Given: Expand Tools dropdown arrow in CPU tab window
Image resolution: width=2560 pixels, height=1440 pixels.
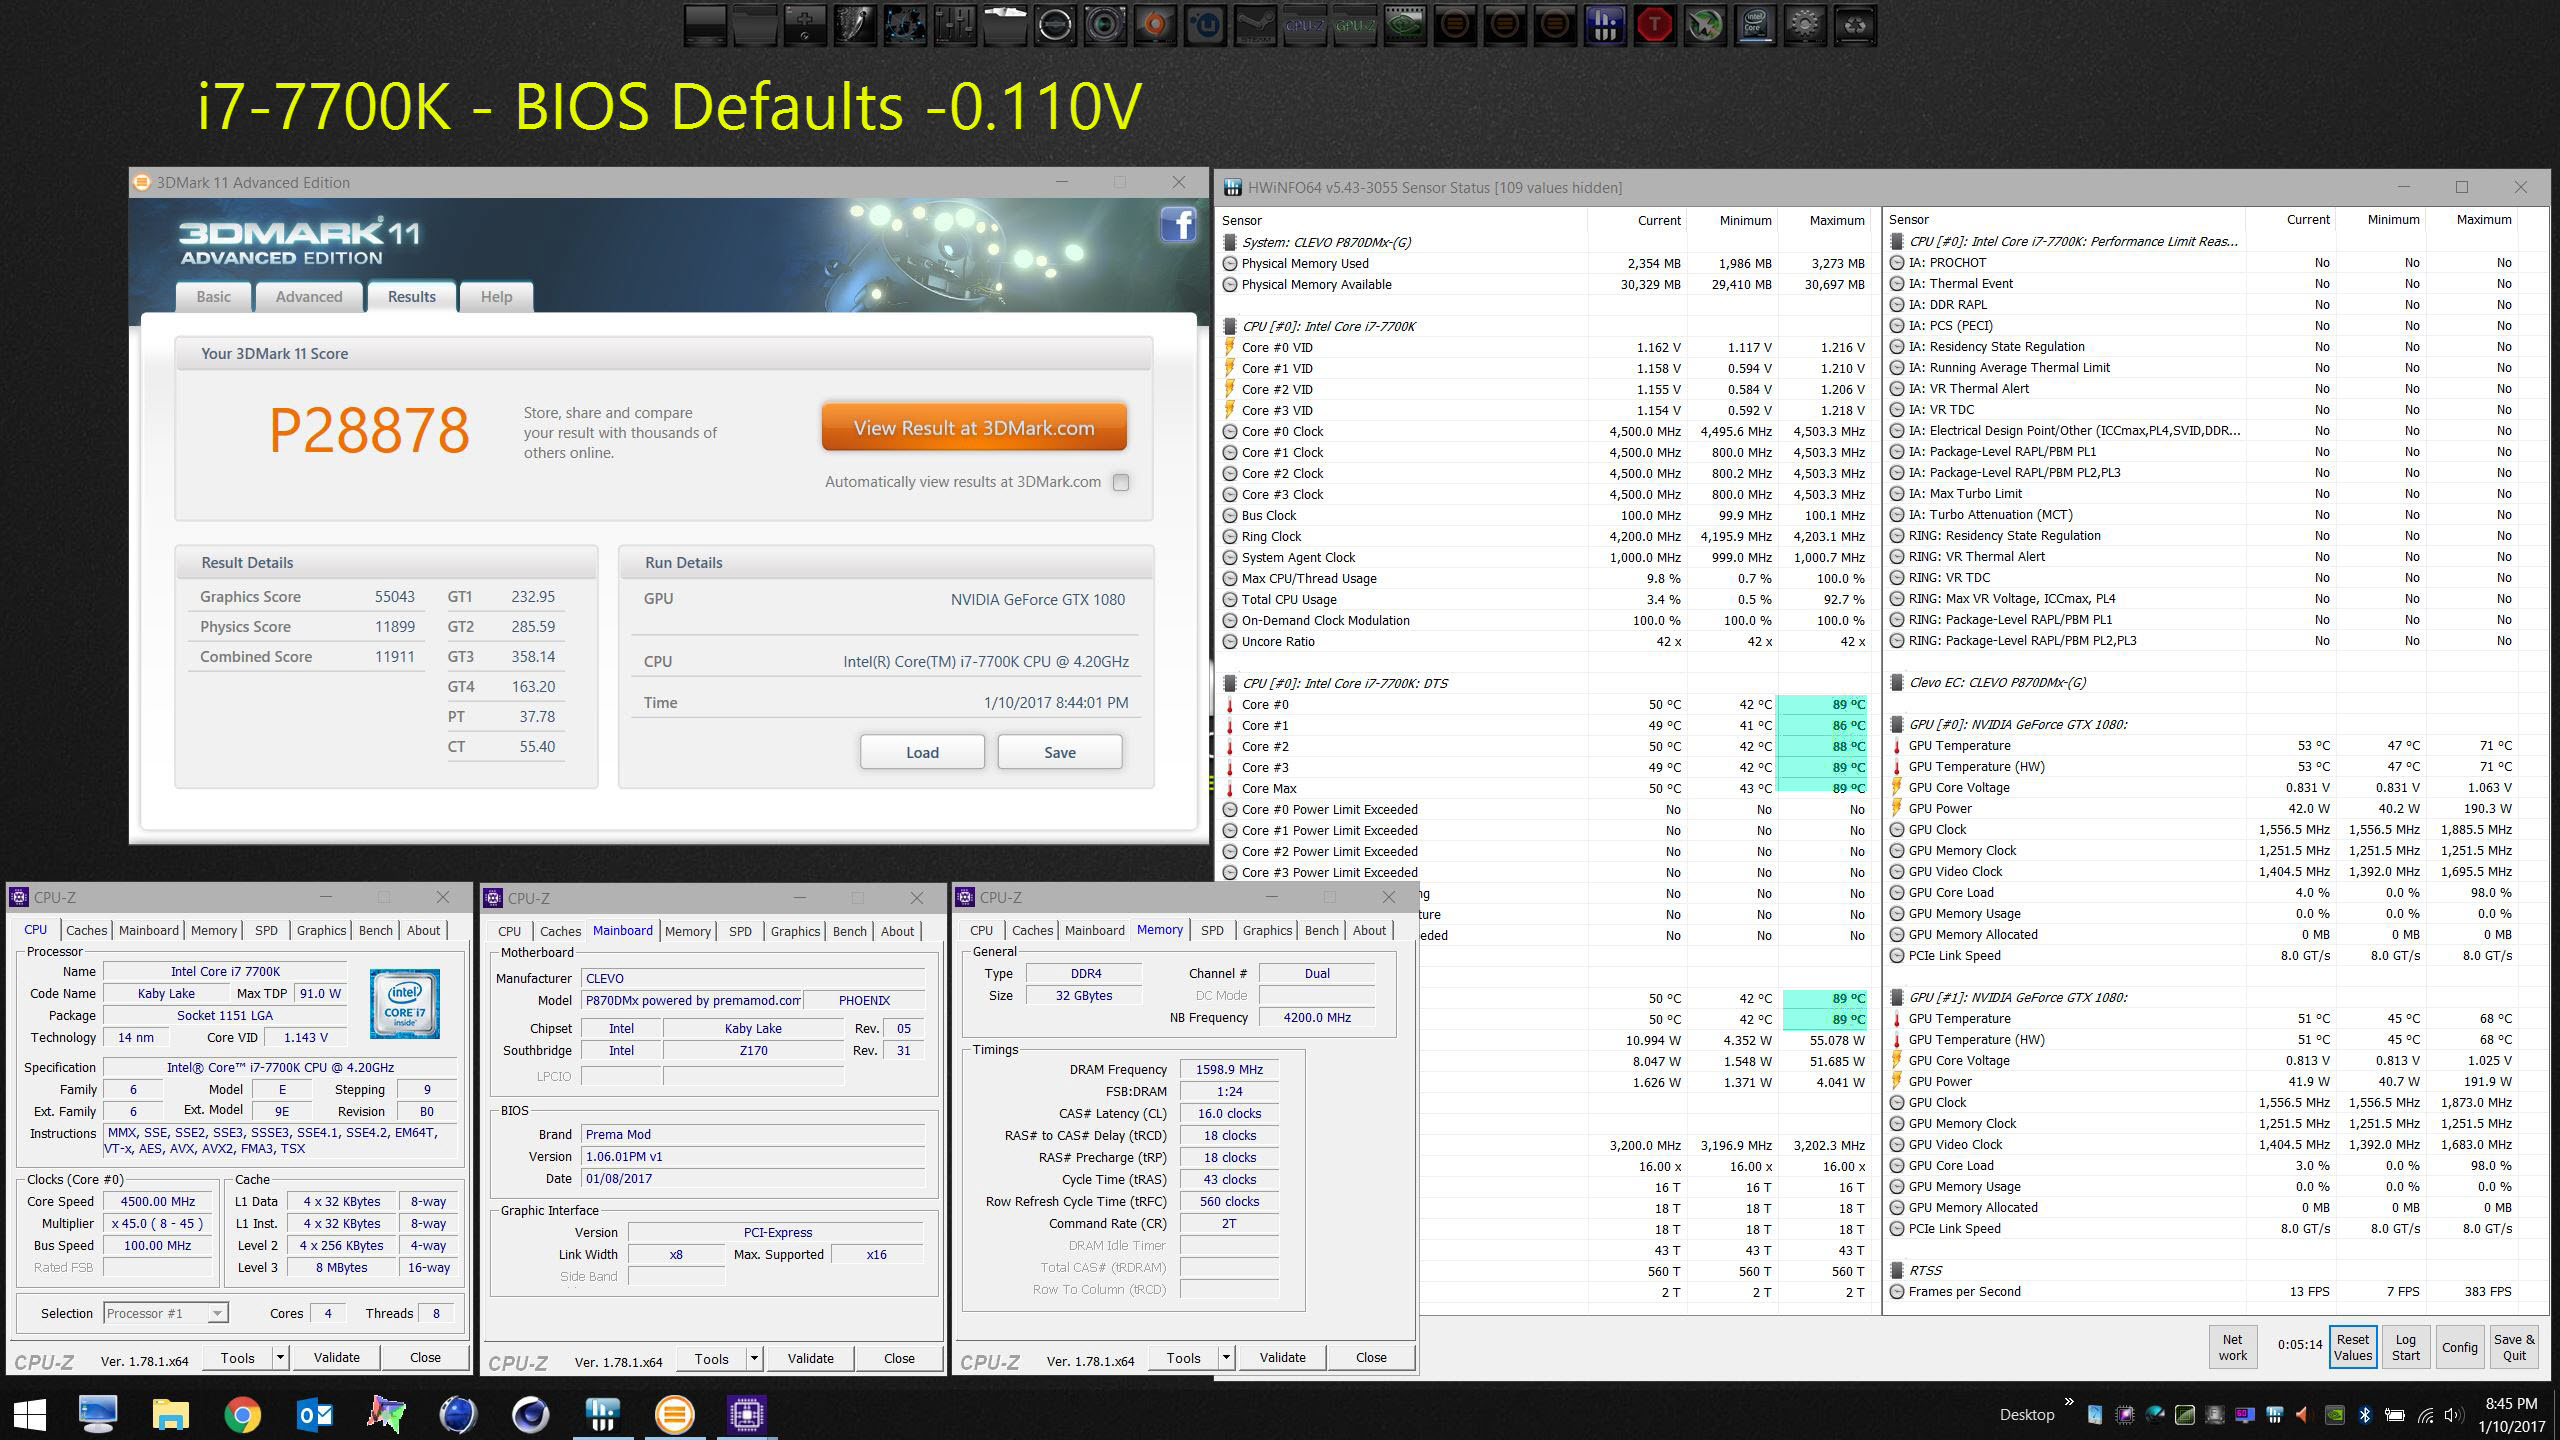Looking at the screenshot, I should coord(281,1357).
